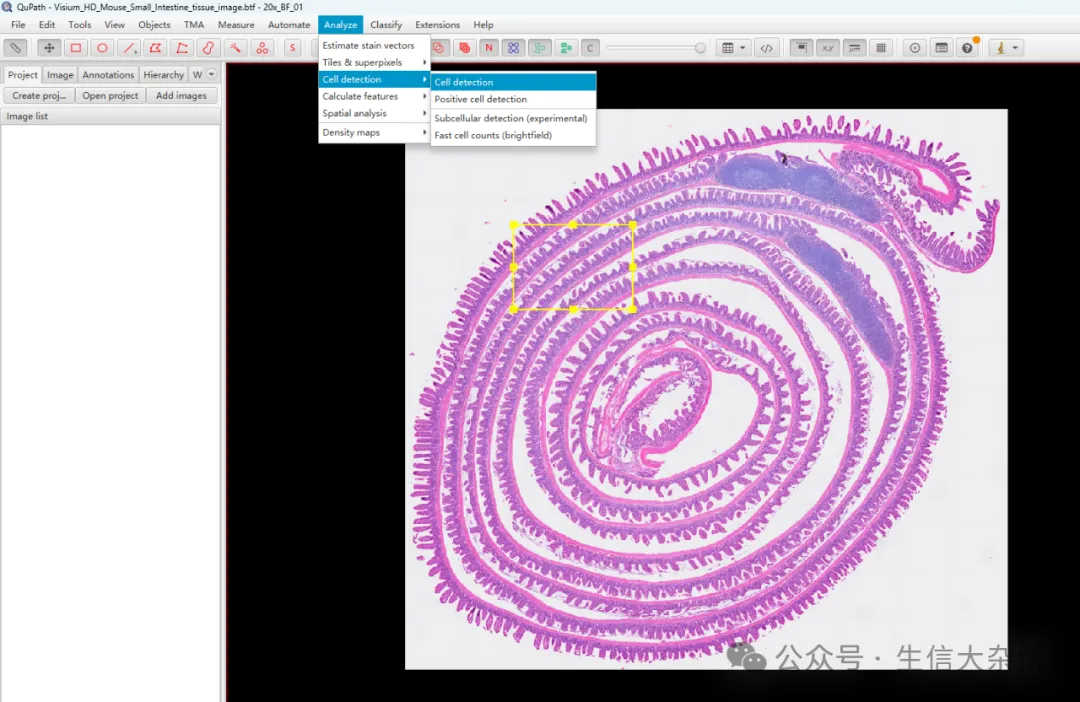Open the File menu

point(18,24)
